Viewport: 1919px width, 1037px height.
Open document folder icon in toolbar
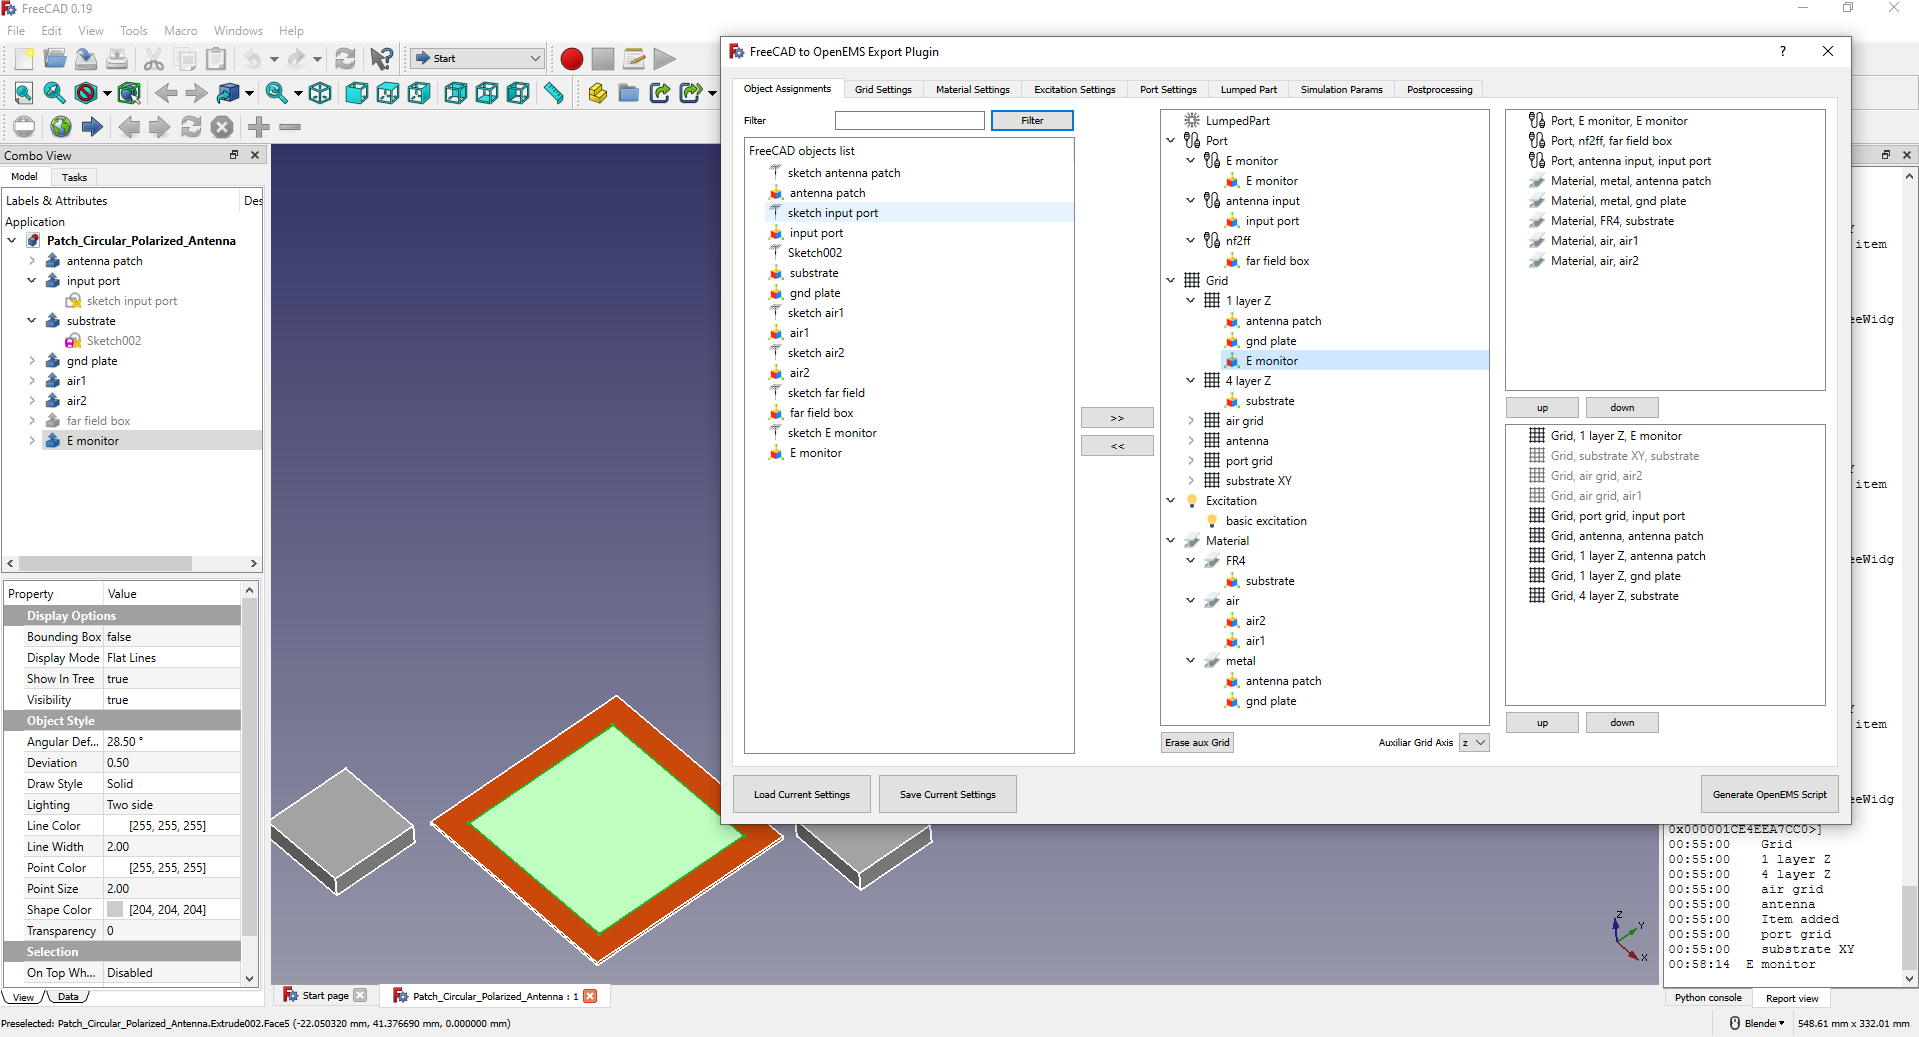point(55,59)
